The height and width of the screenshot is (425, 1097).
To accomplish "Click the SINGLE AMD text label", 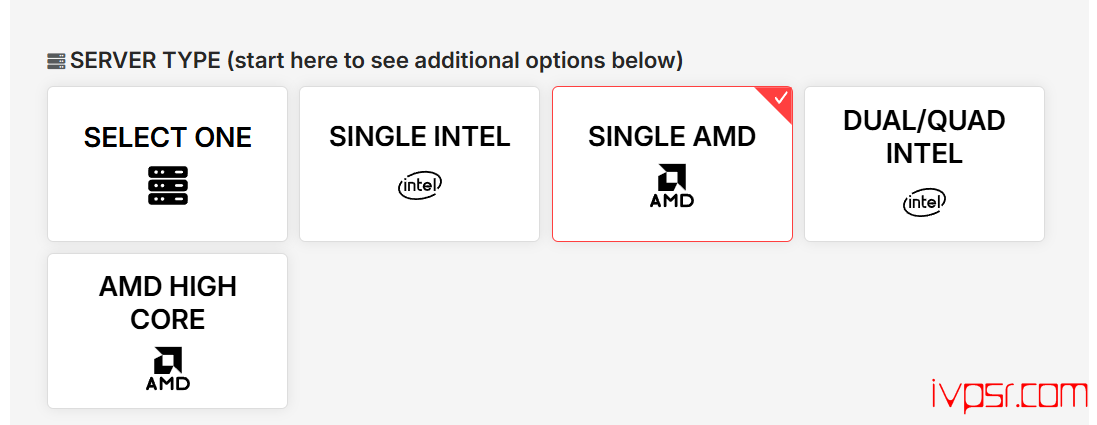I will click(672, 137).
